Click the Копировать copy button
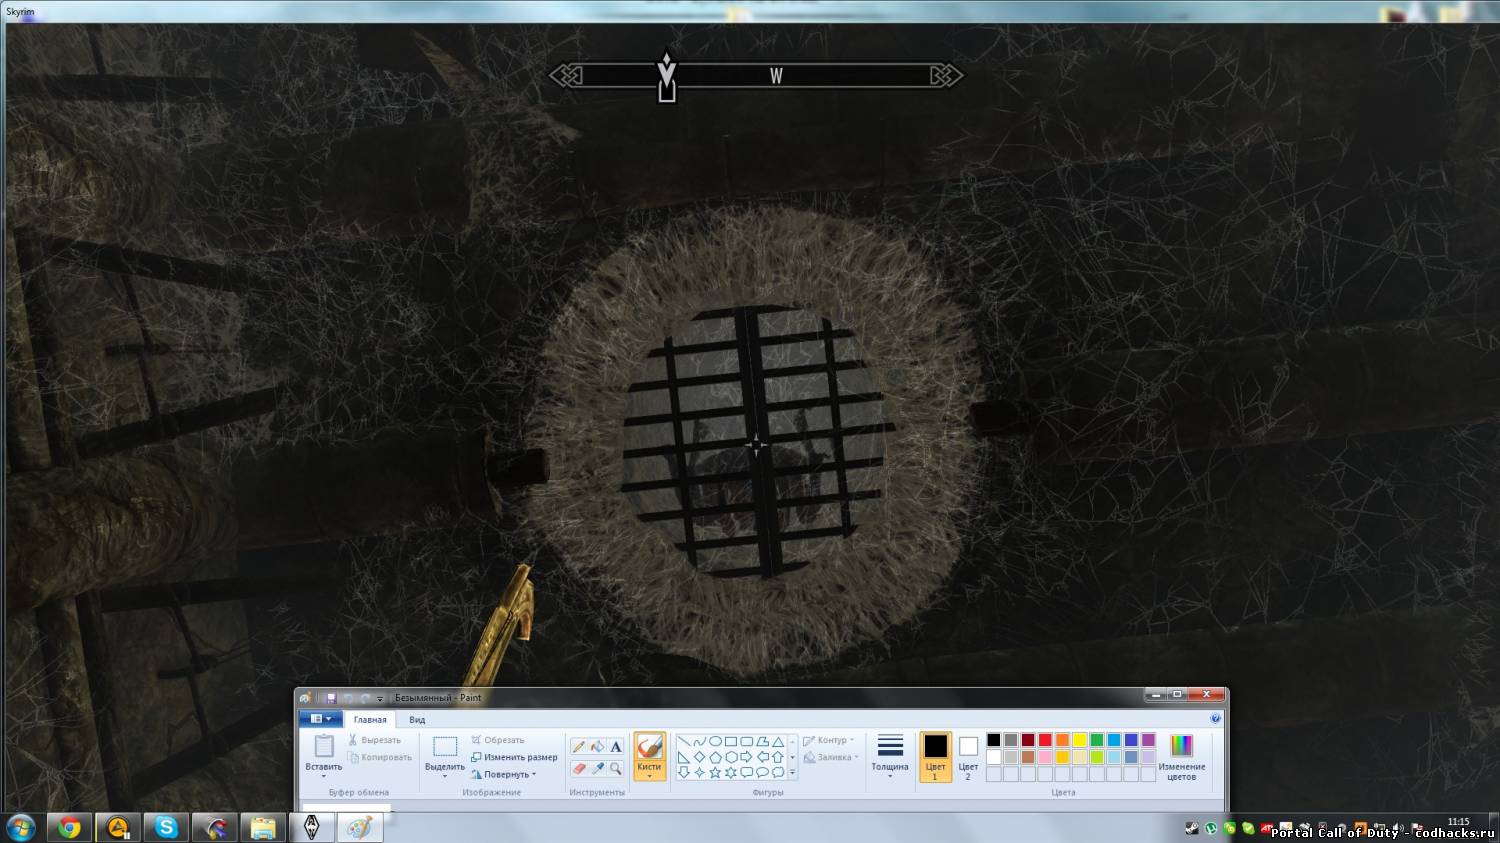Viewport: 1500px width, 843px height. (x=380, y=757)
